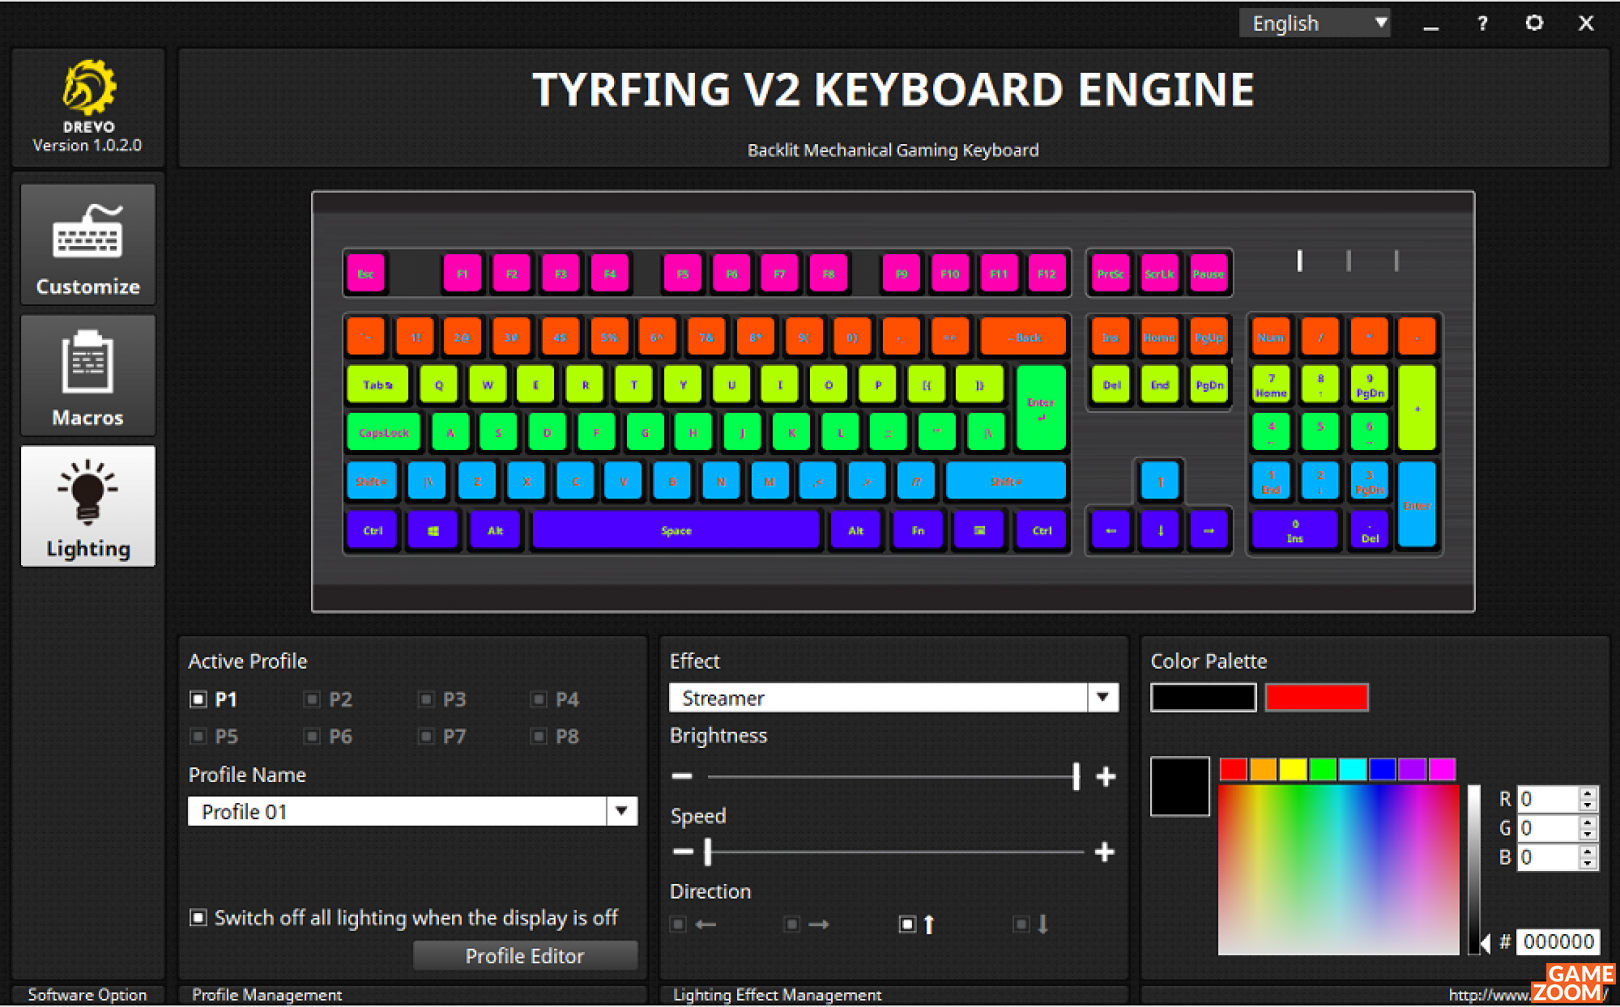Select the main Enter key

point(1041,408)
